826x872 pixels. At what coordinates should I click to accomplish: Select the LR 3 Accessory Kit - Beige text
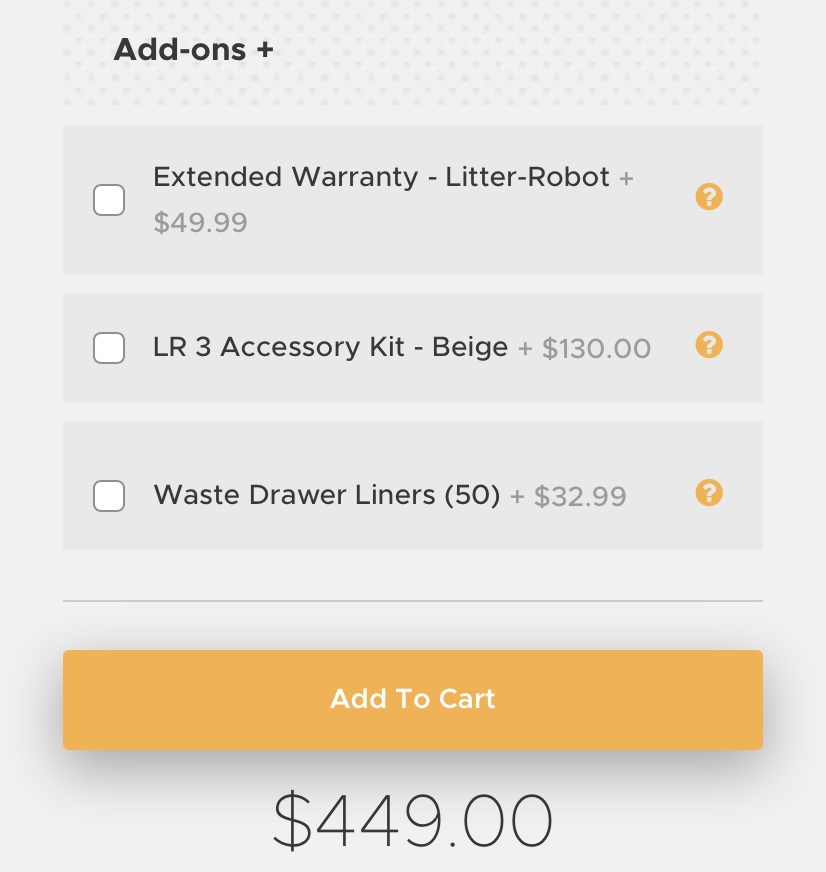[x=330, y=347]
